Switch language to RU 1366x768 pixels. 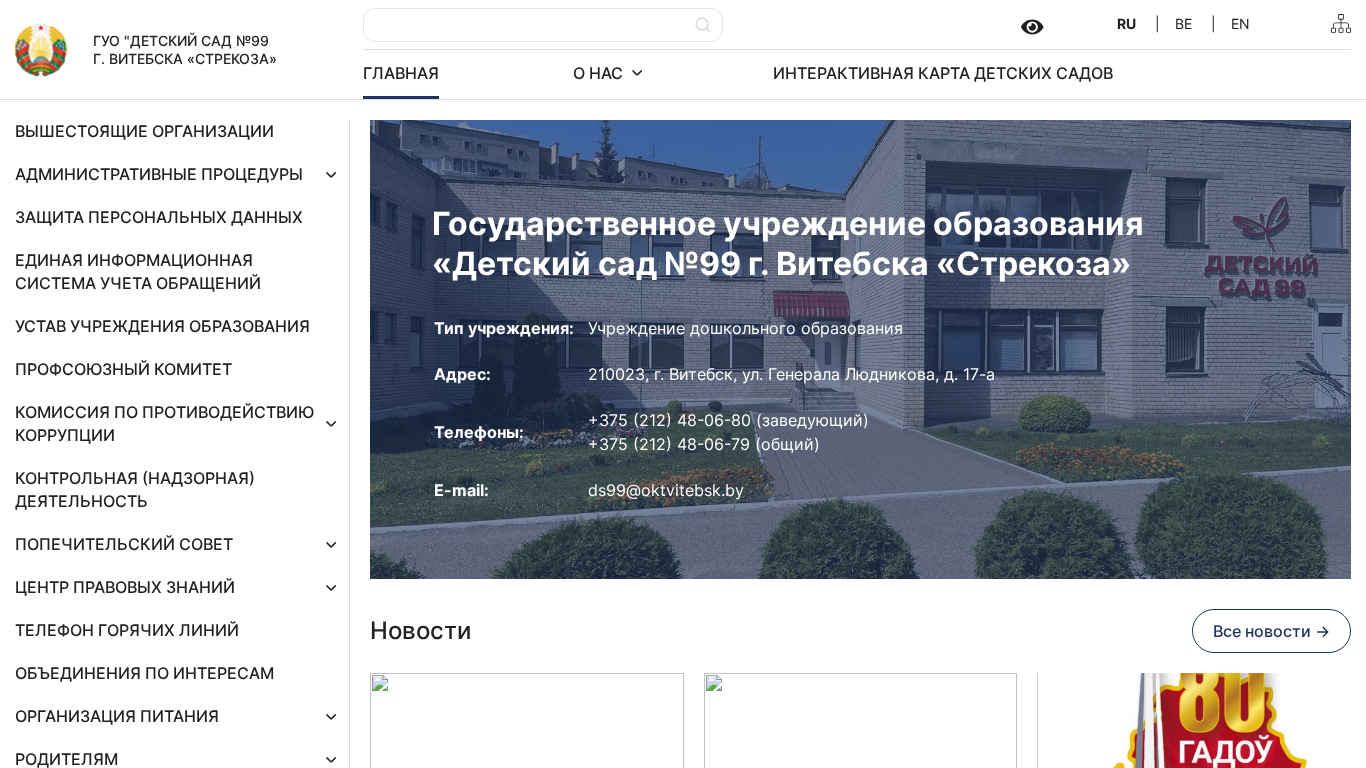coord(1126,24)
